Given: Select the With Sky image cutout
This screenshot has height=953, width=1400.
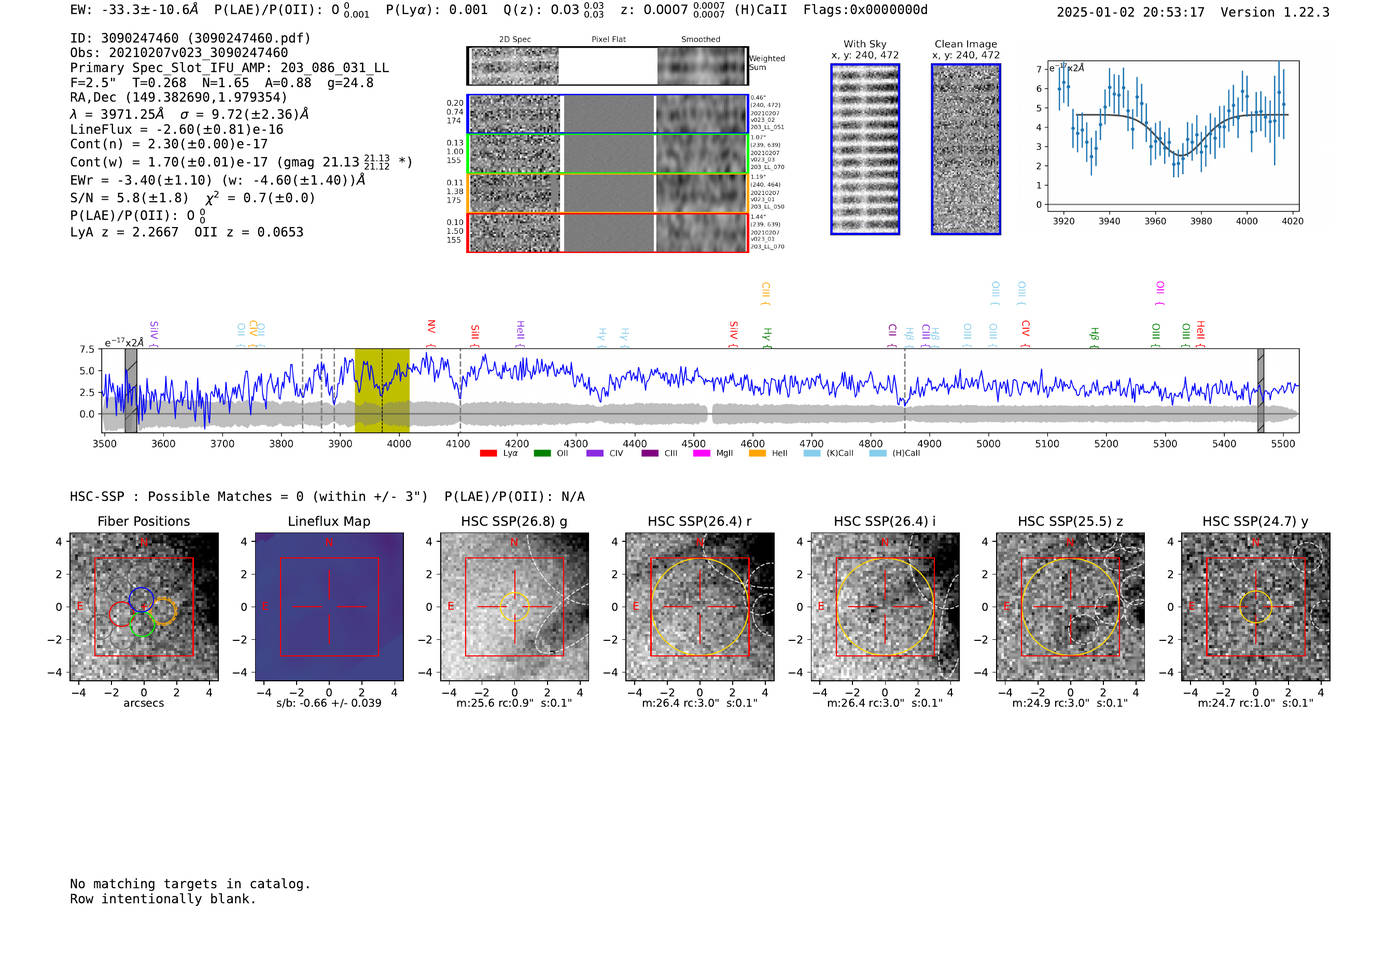Looking at the screenshot, I should point(865,149).
